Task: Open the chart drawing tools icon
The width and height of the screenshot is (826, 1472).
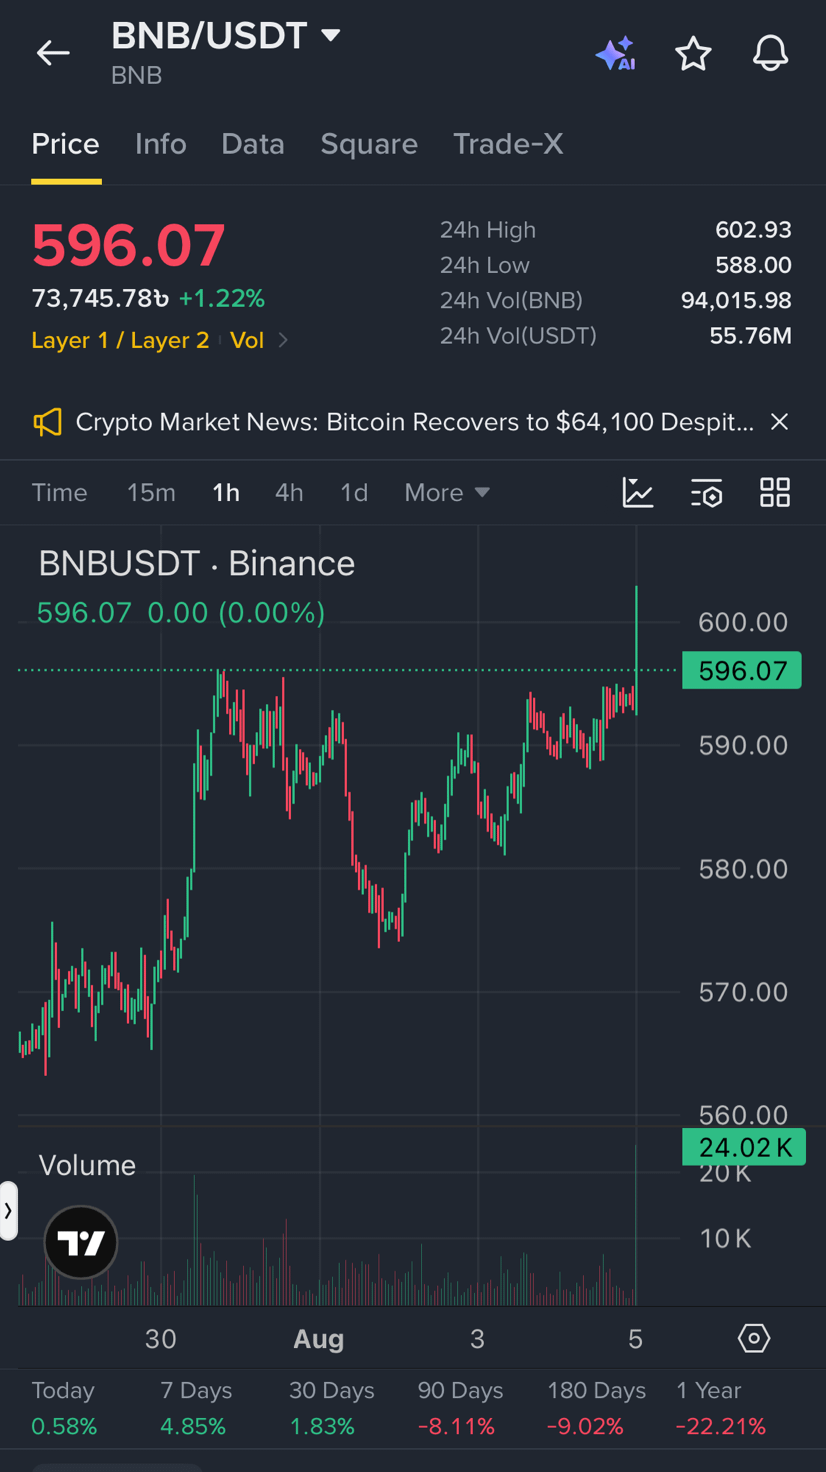Action: pyautogui.click(x=638, y=492)
